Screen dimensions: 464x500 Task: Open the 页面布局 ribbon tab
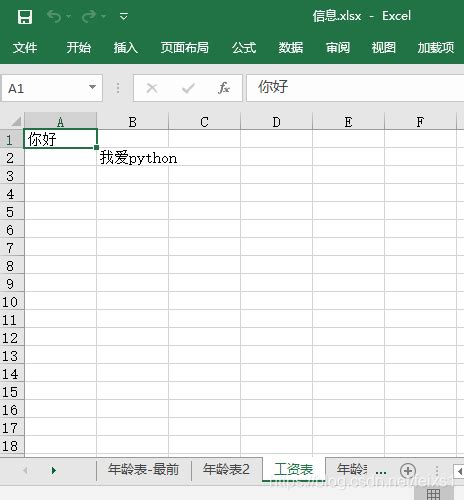click(x=184, y=48)
